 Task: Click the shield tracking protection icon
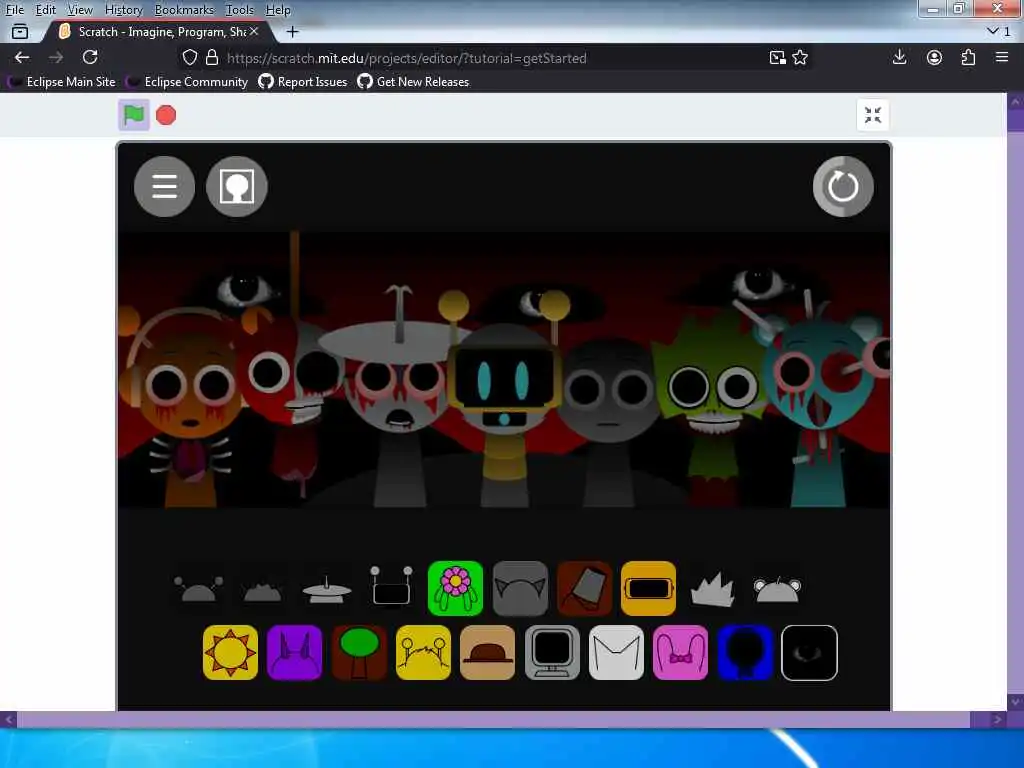click(189, 57)
